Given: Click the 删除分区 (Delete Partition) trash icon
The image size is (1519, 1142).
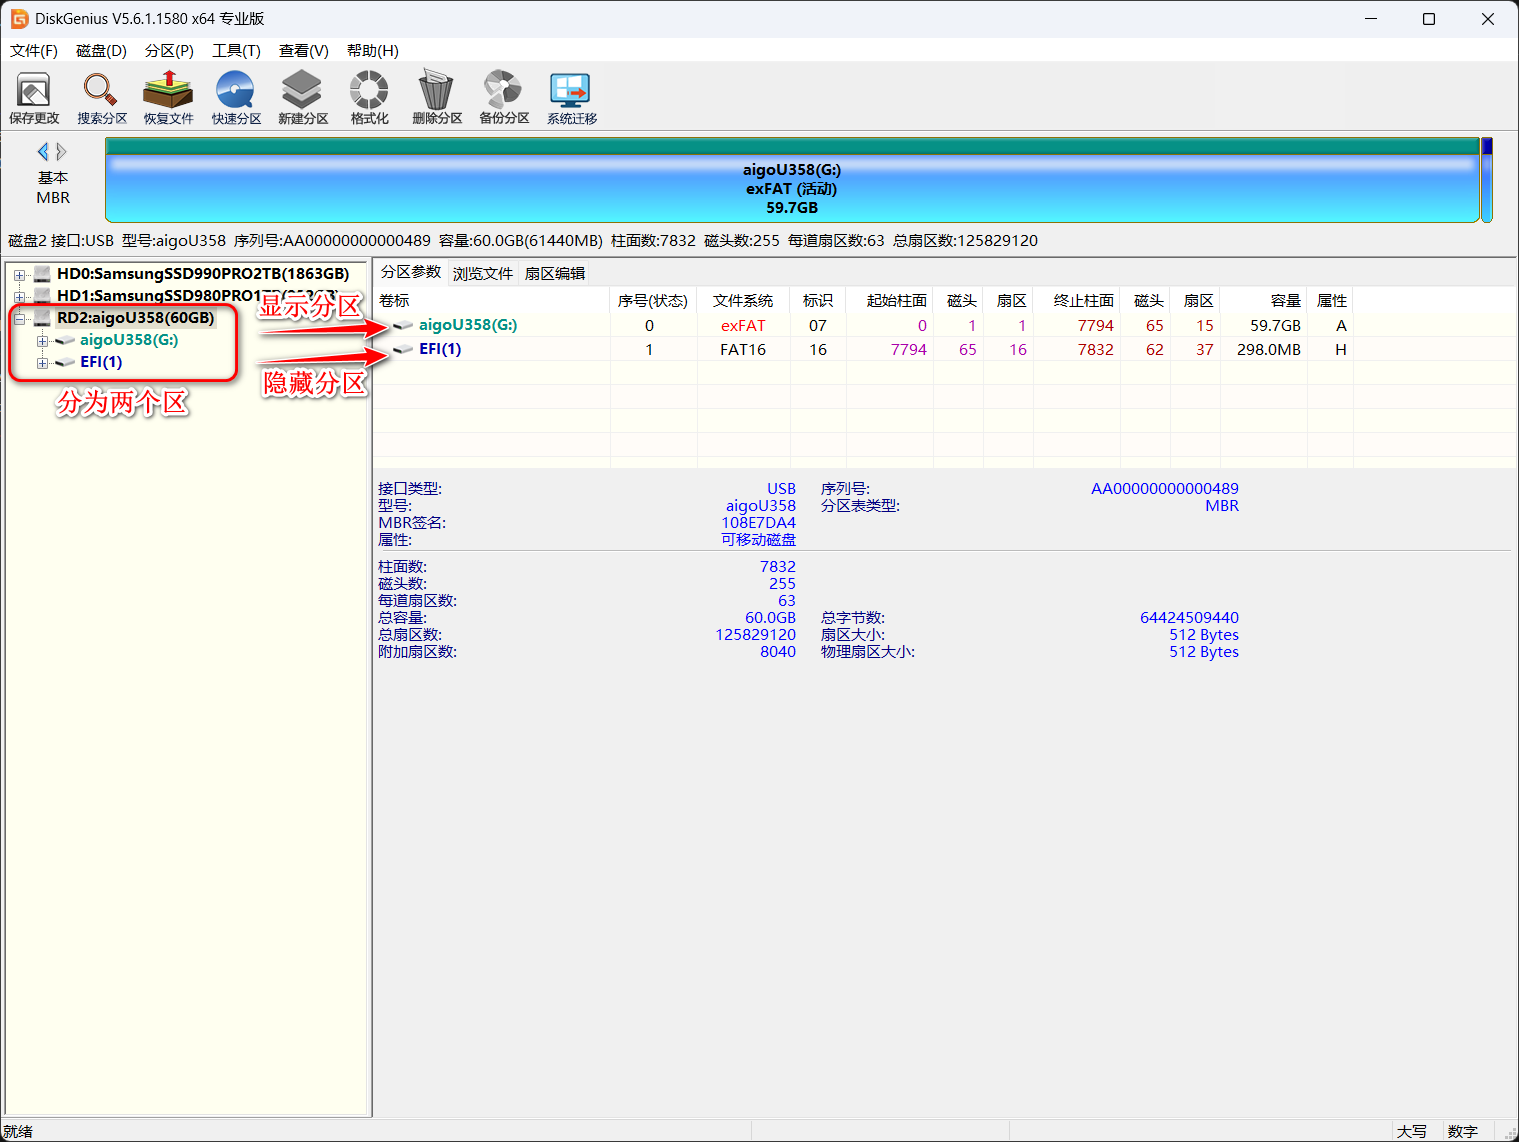Looking at the screenshot, I should tap(437, 97).
